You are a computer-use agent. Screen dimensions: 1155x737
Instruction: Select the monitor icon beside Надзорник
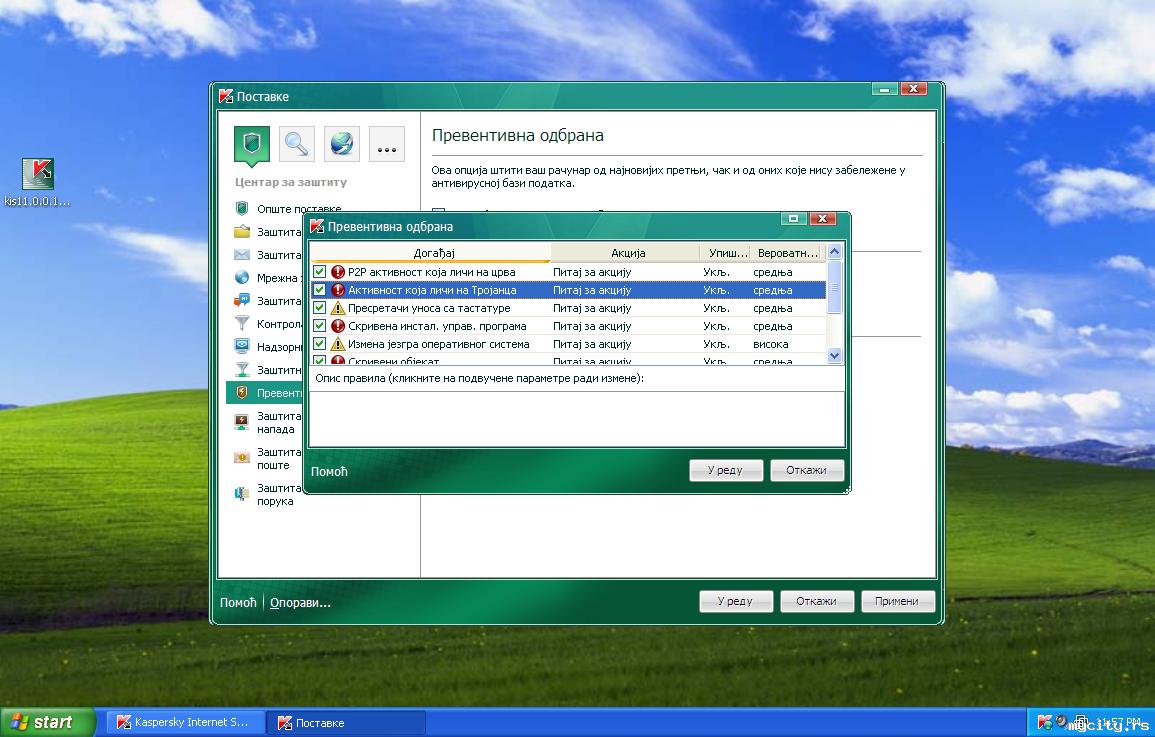point(242,346)
